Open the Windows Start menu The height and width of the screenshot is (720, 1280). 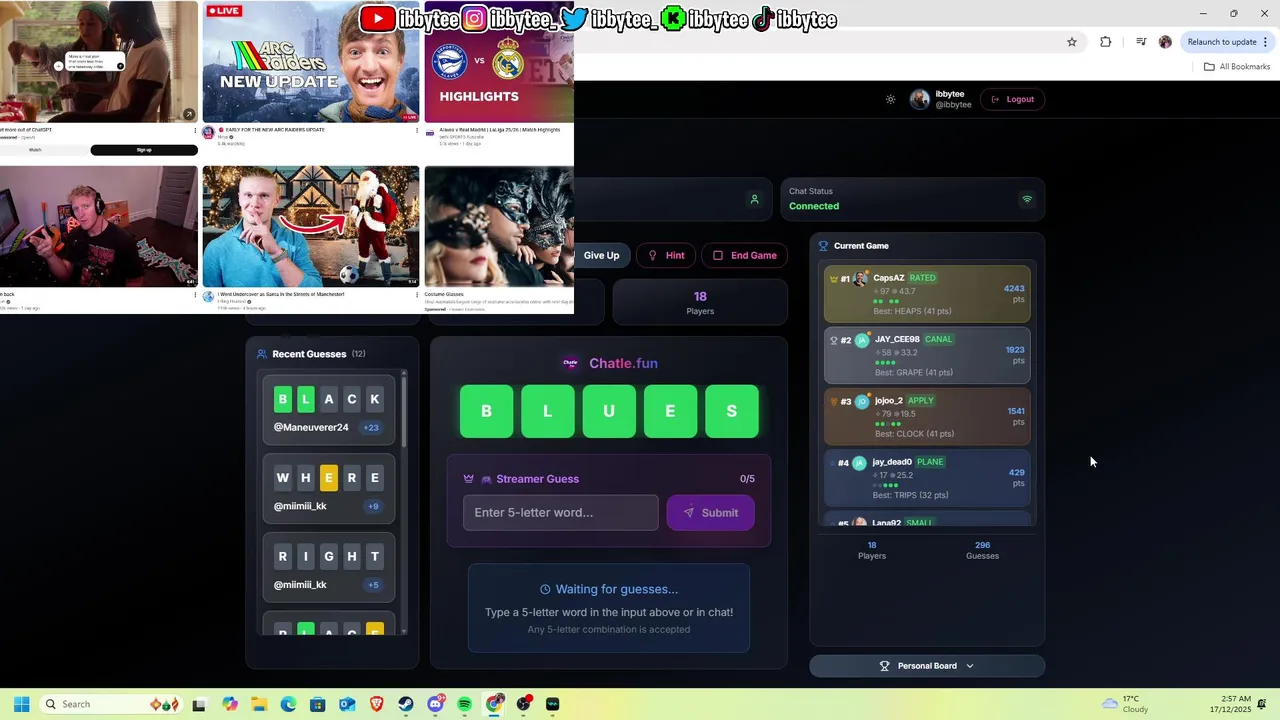tap(21, 704)
